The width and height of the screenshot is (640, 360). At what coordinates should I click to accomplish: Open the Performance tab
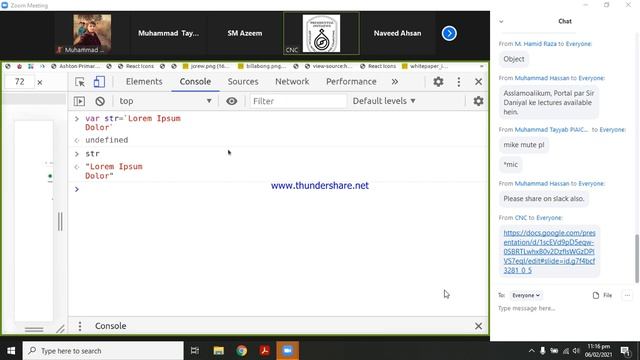click(x=351, y=82)
